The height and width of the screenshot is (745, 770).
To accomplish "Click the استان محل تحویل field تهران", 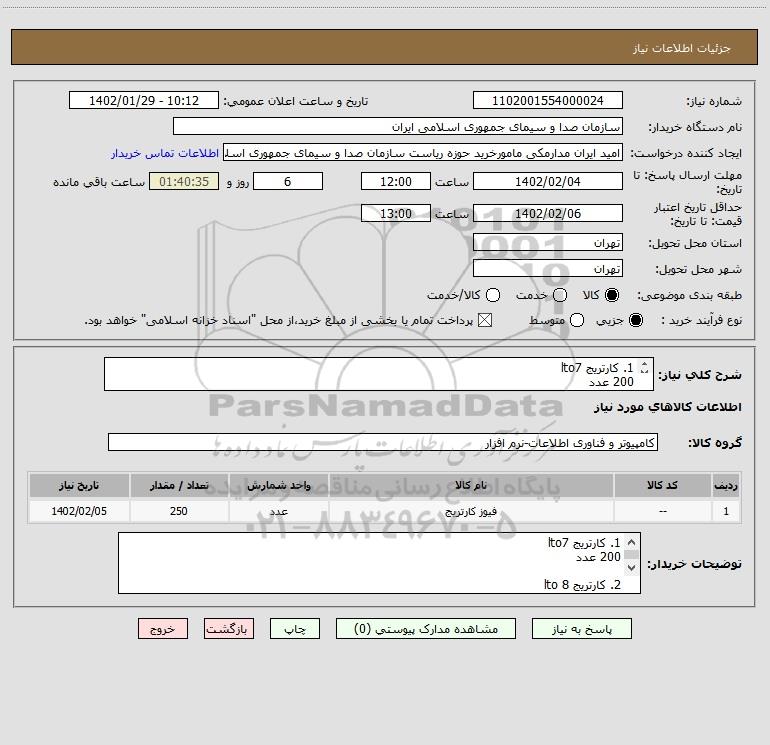I will (548, 242).
